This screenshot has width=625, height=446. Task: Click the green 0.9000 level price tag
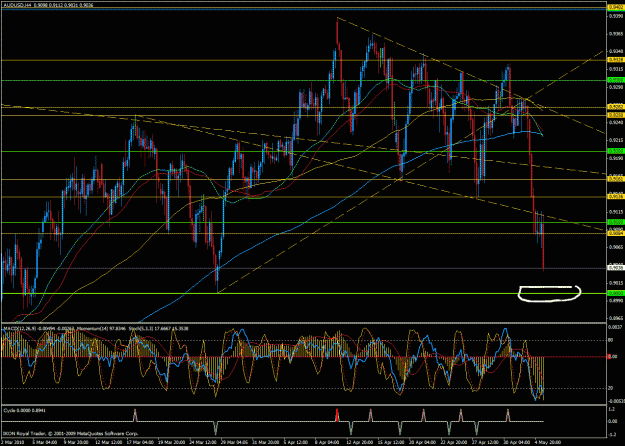coord(615,293)
